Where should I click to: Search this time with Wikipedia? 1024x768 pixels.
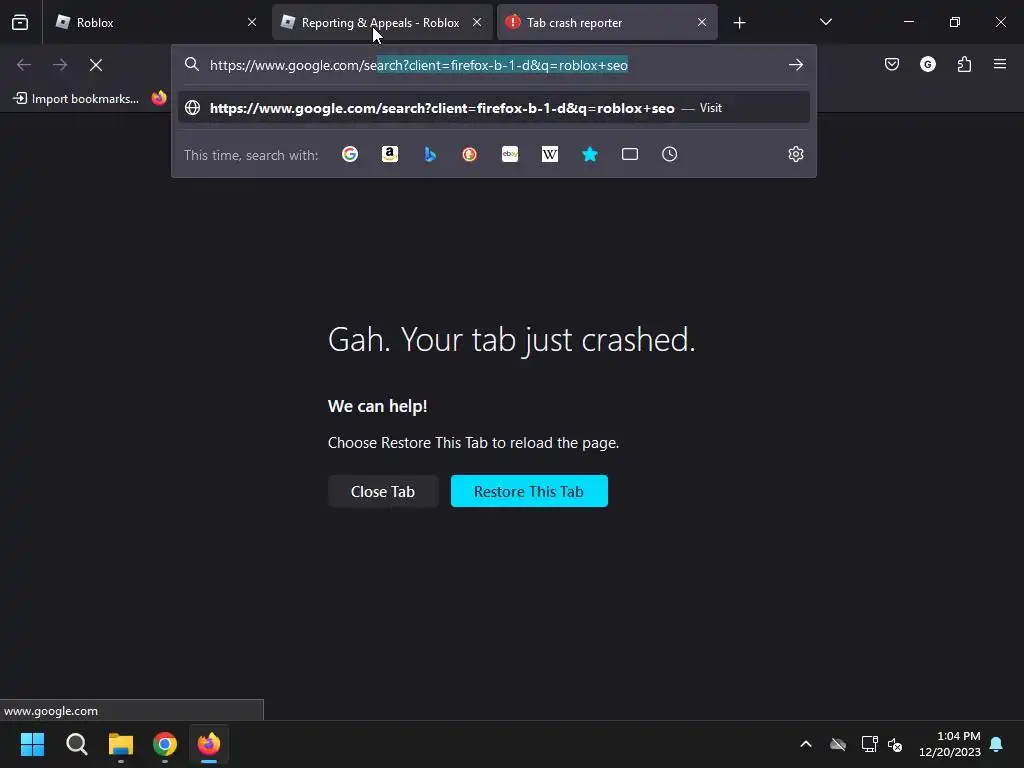(550, 154)
